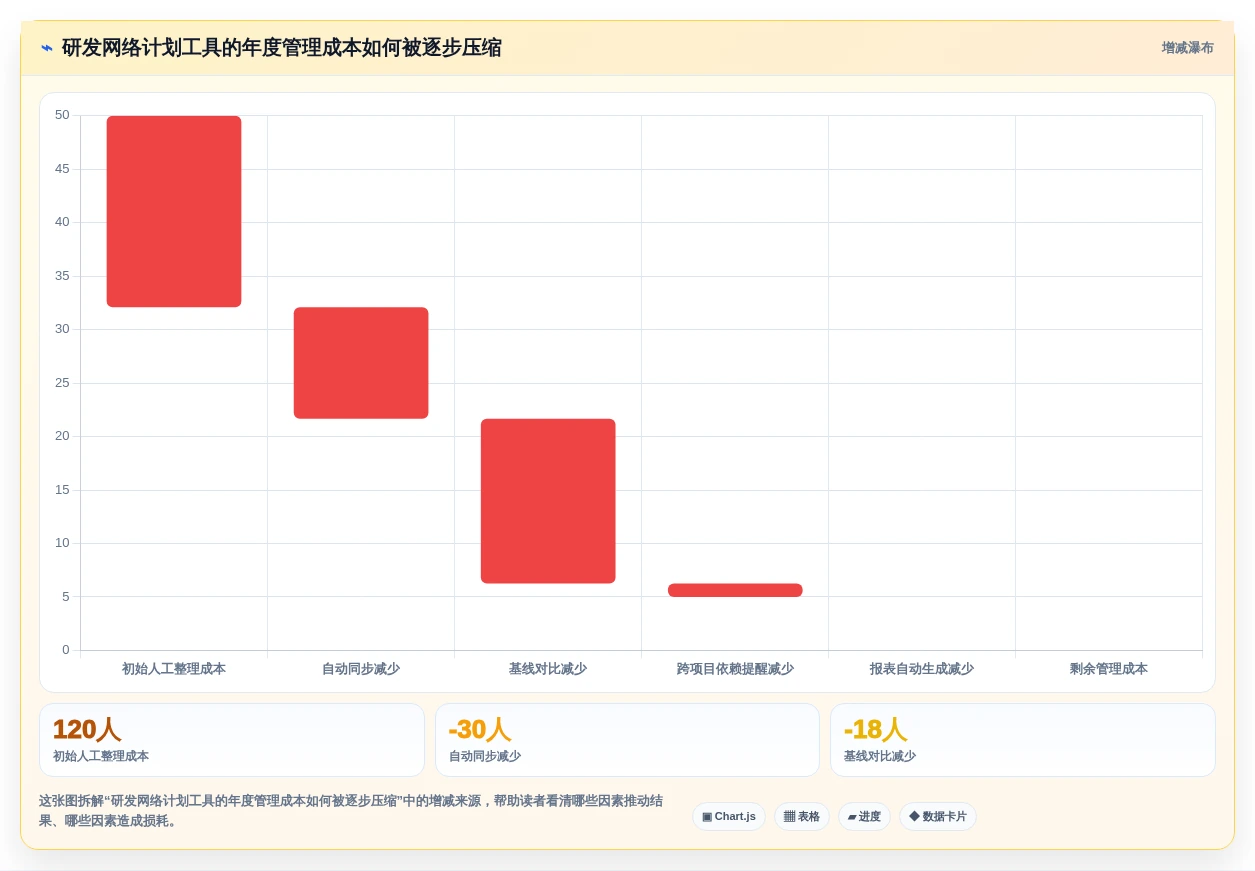1255x871 pixels.
Task: Select the 初始人工整理成本 red bar
Action: pos(174,211)
